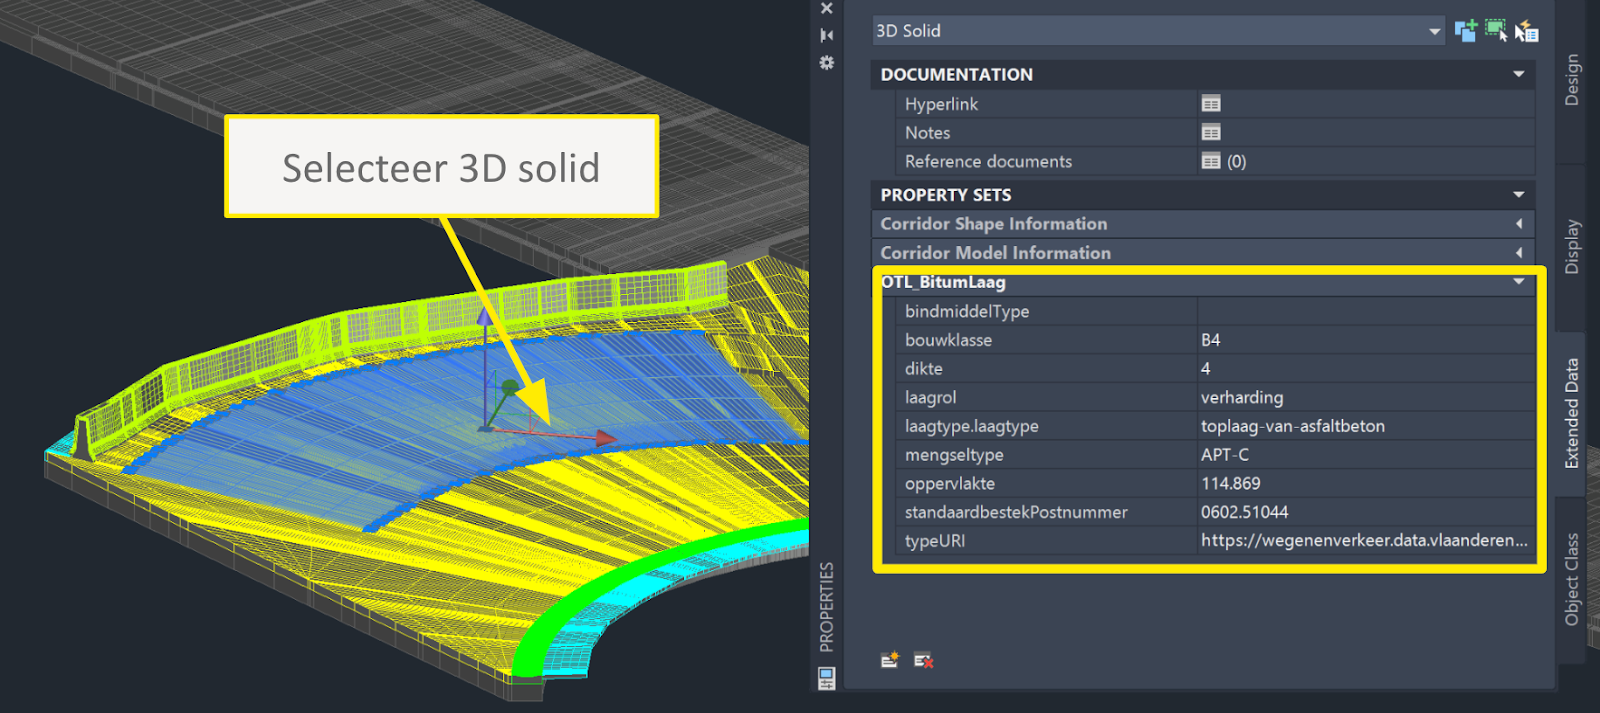Collapse the OTL_BitumLaag property set
This screenshot has height=713, width=1600.
tap(1518, 282)
